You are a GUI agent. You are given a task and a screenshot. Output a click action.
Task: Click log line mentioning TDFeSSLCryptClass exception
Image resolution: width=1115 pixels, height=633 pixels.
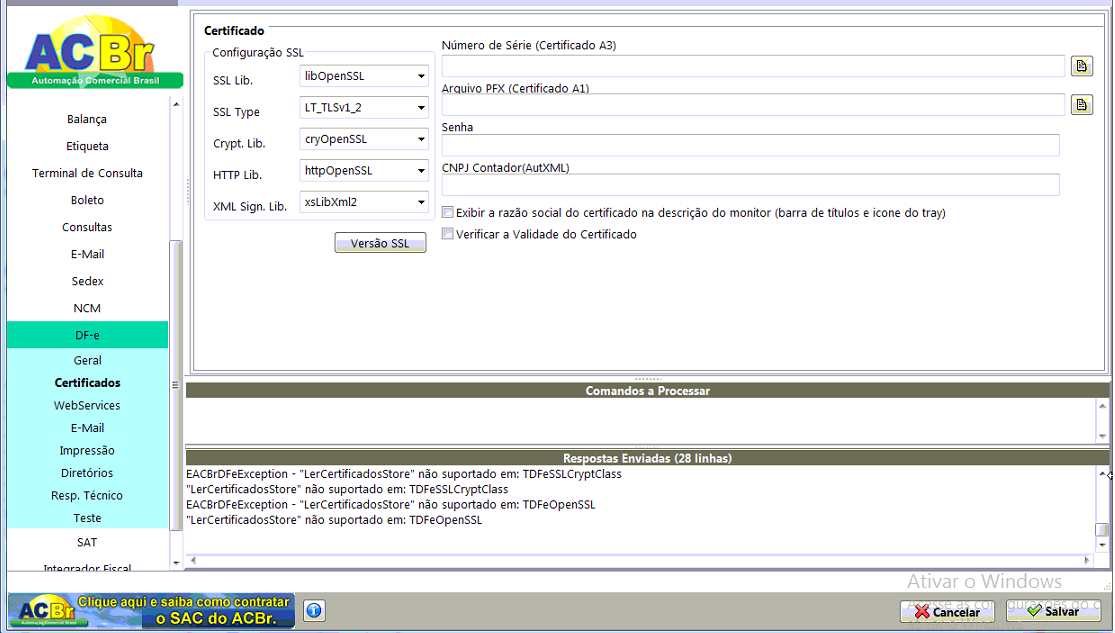tap(404, 474)
